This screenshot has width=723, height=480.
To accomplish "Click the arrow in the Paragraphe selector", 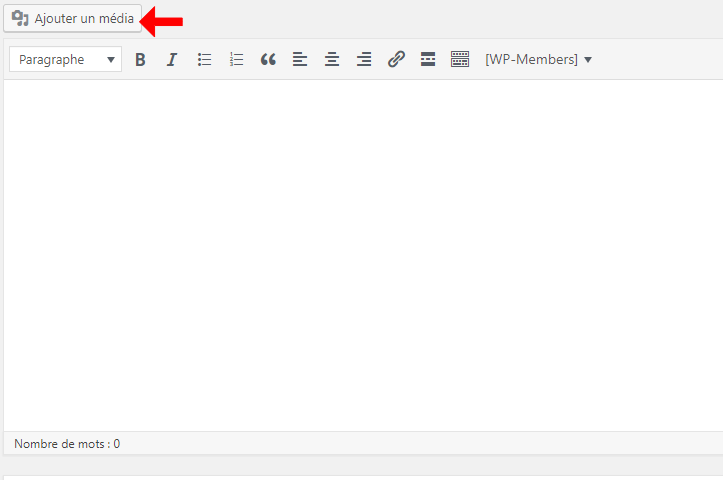I will pyautogui.click(x=110, y=60).
